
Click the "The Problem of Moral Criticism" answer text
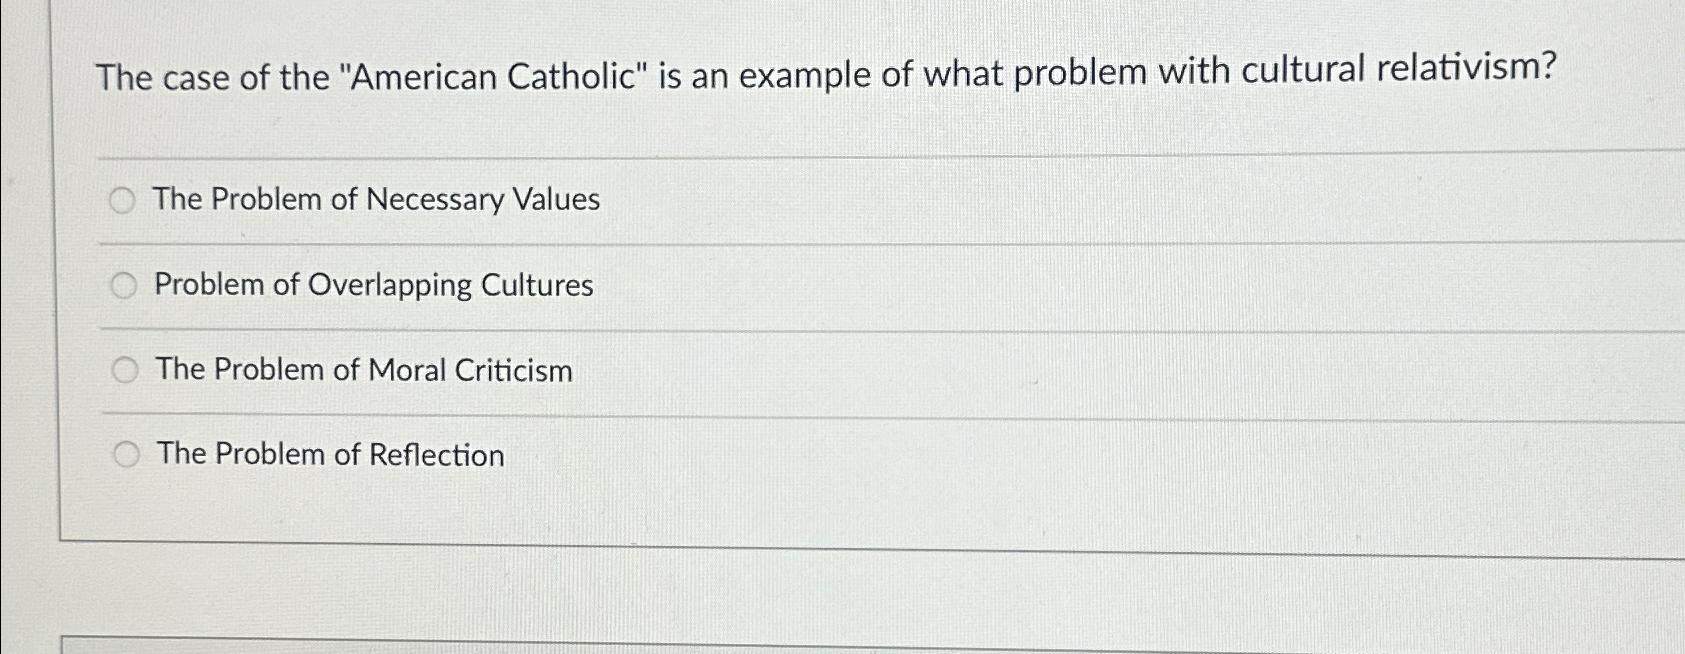(x=364, y=370)
